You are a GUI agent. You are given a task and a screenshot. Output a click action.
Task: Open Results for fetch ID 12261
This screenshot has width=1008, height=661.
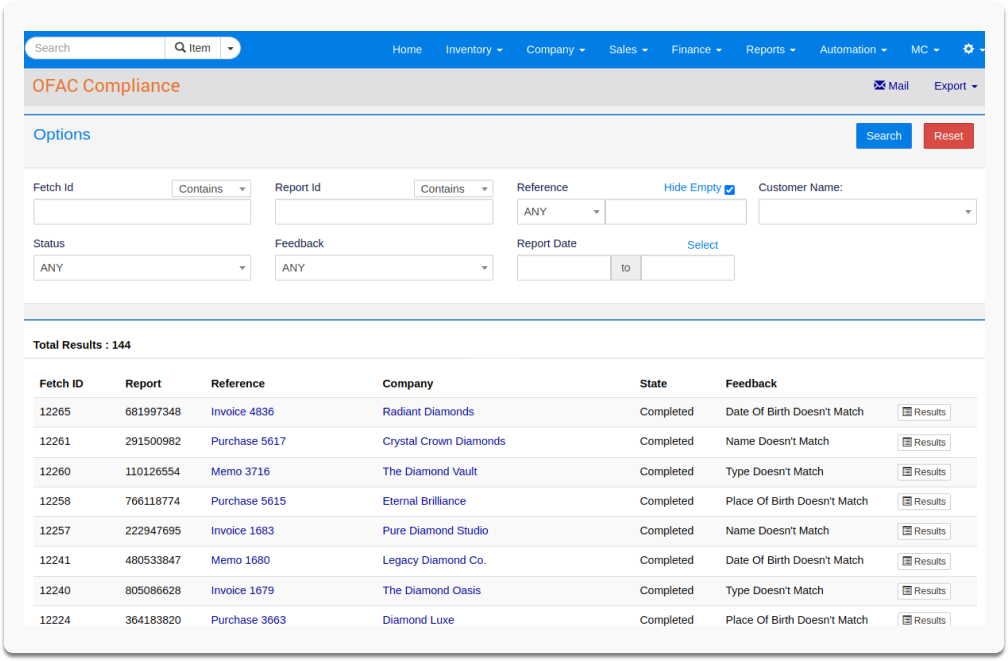[924, 442]
